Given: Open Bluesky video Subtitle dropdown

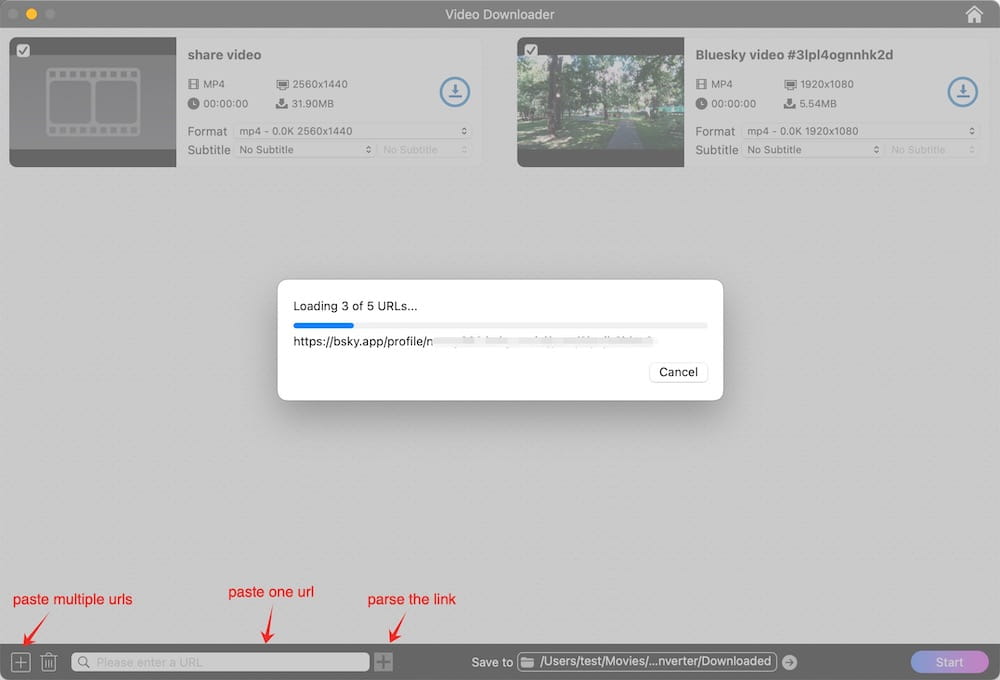Looking at the screenshot, I should click(x=812, y=150).
